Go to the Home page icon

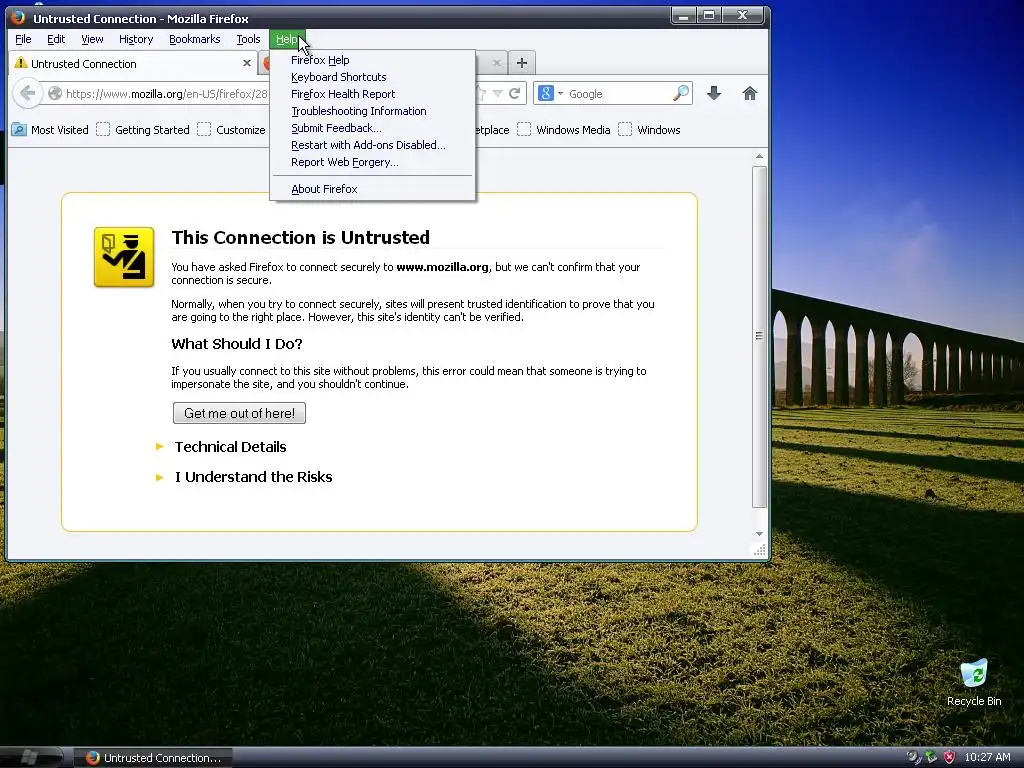click(x=750, y=93)
